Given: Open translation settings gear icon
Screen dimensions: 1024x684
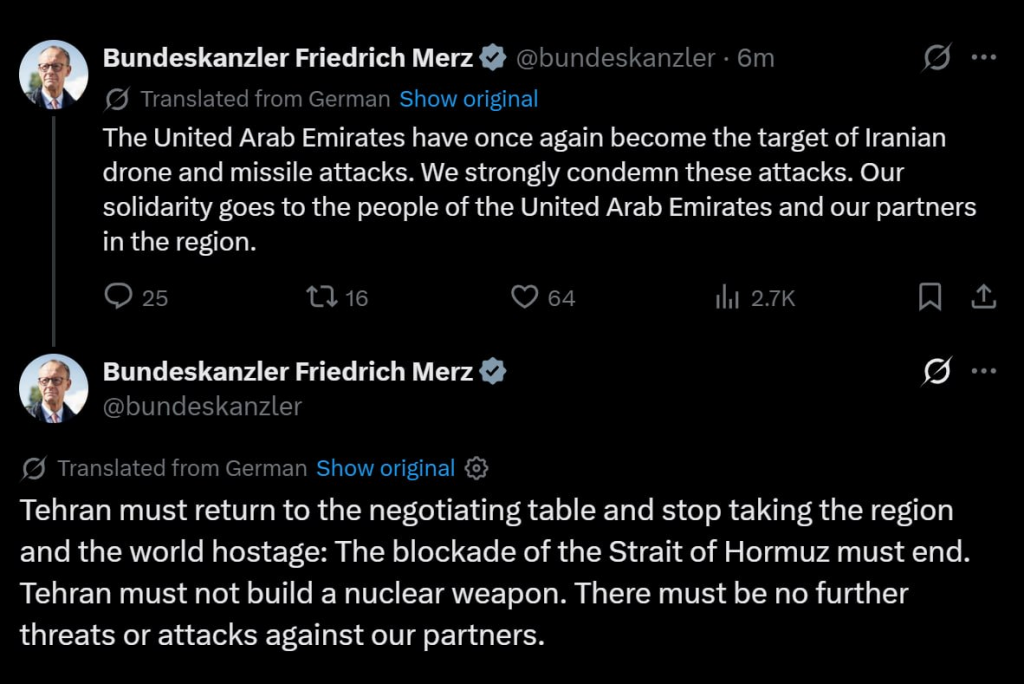Looking at the screenshot, I should [476, 468].
